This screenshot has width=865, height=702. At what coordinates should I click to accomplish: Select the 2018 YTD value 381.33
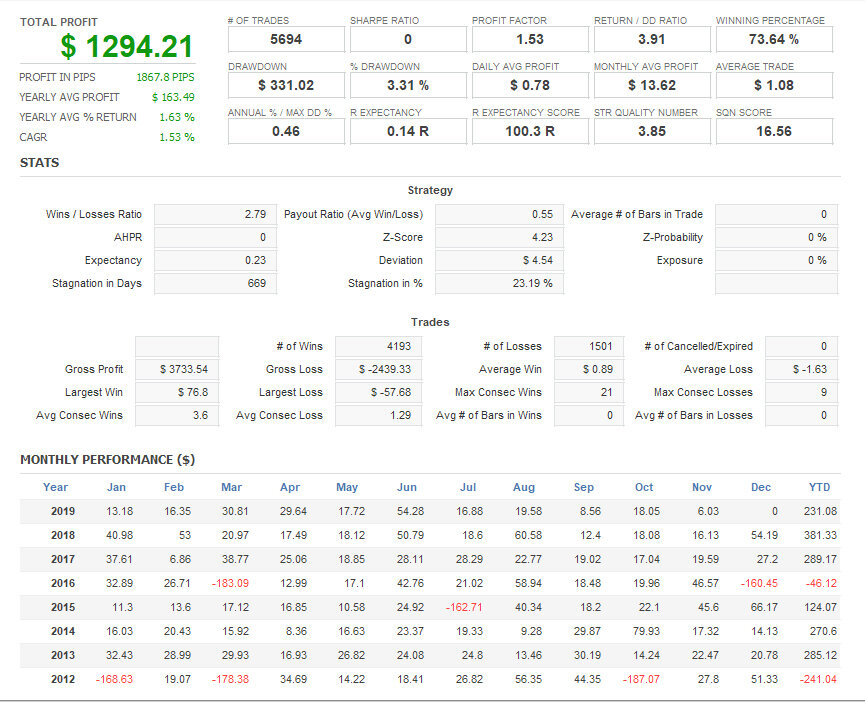click(x=820, y=535)
